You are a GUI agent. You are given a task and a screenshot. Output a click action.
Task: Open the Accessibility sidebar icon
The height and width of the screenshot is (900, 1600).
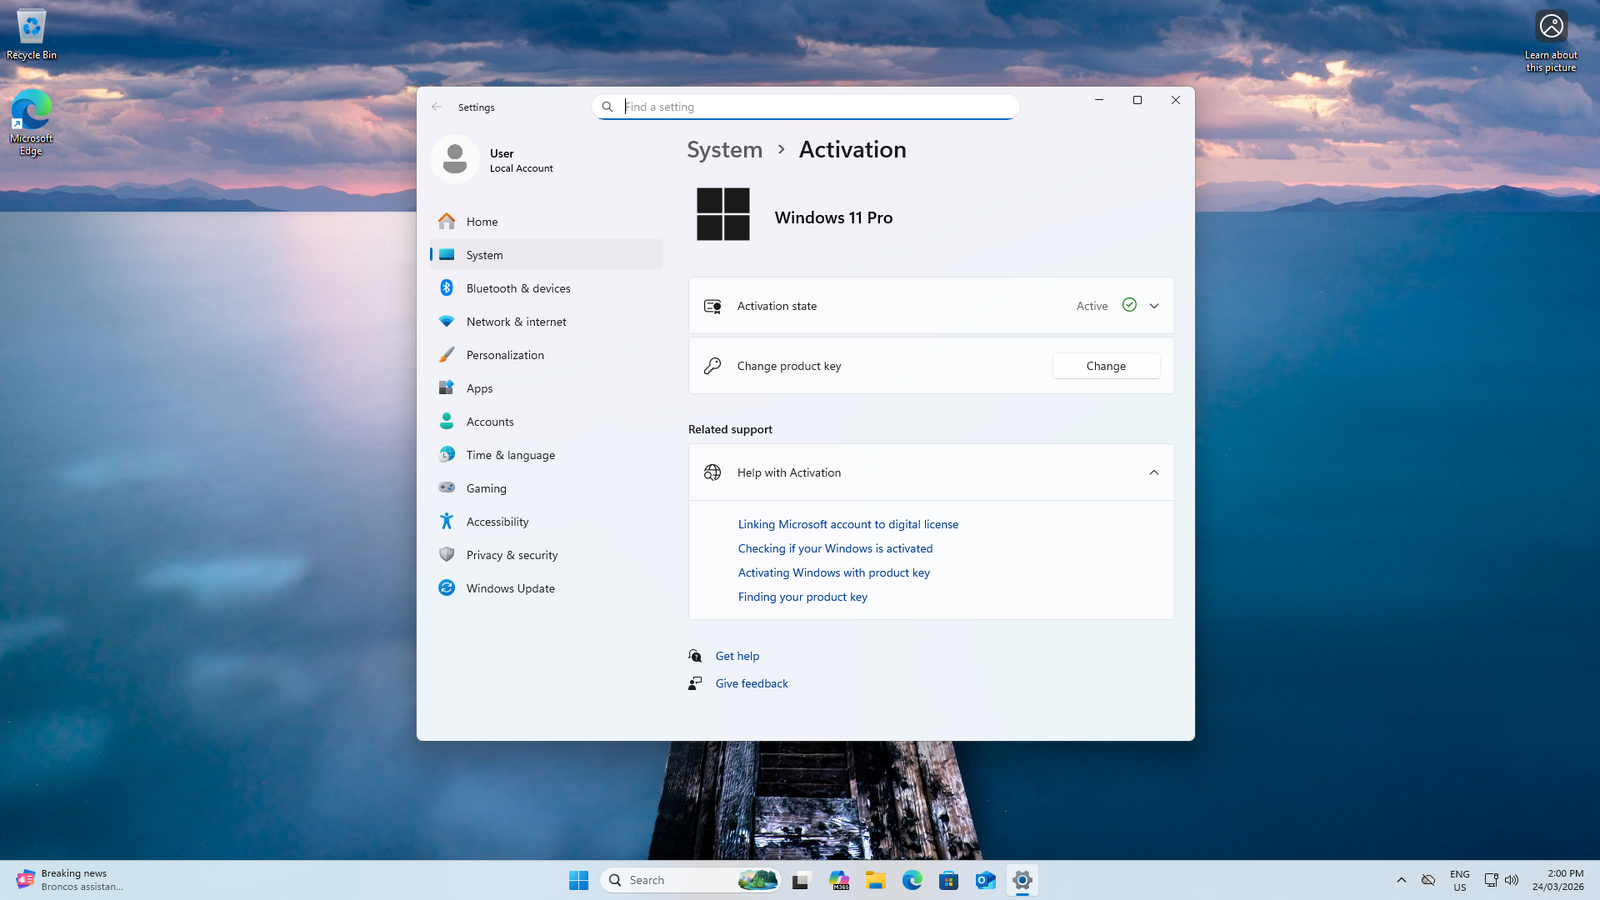click(x=446, y=522)
